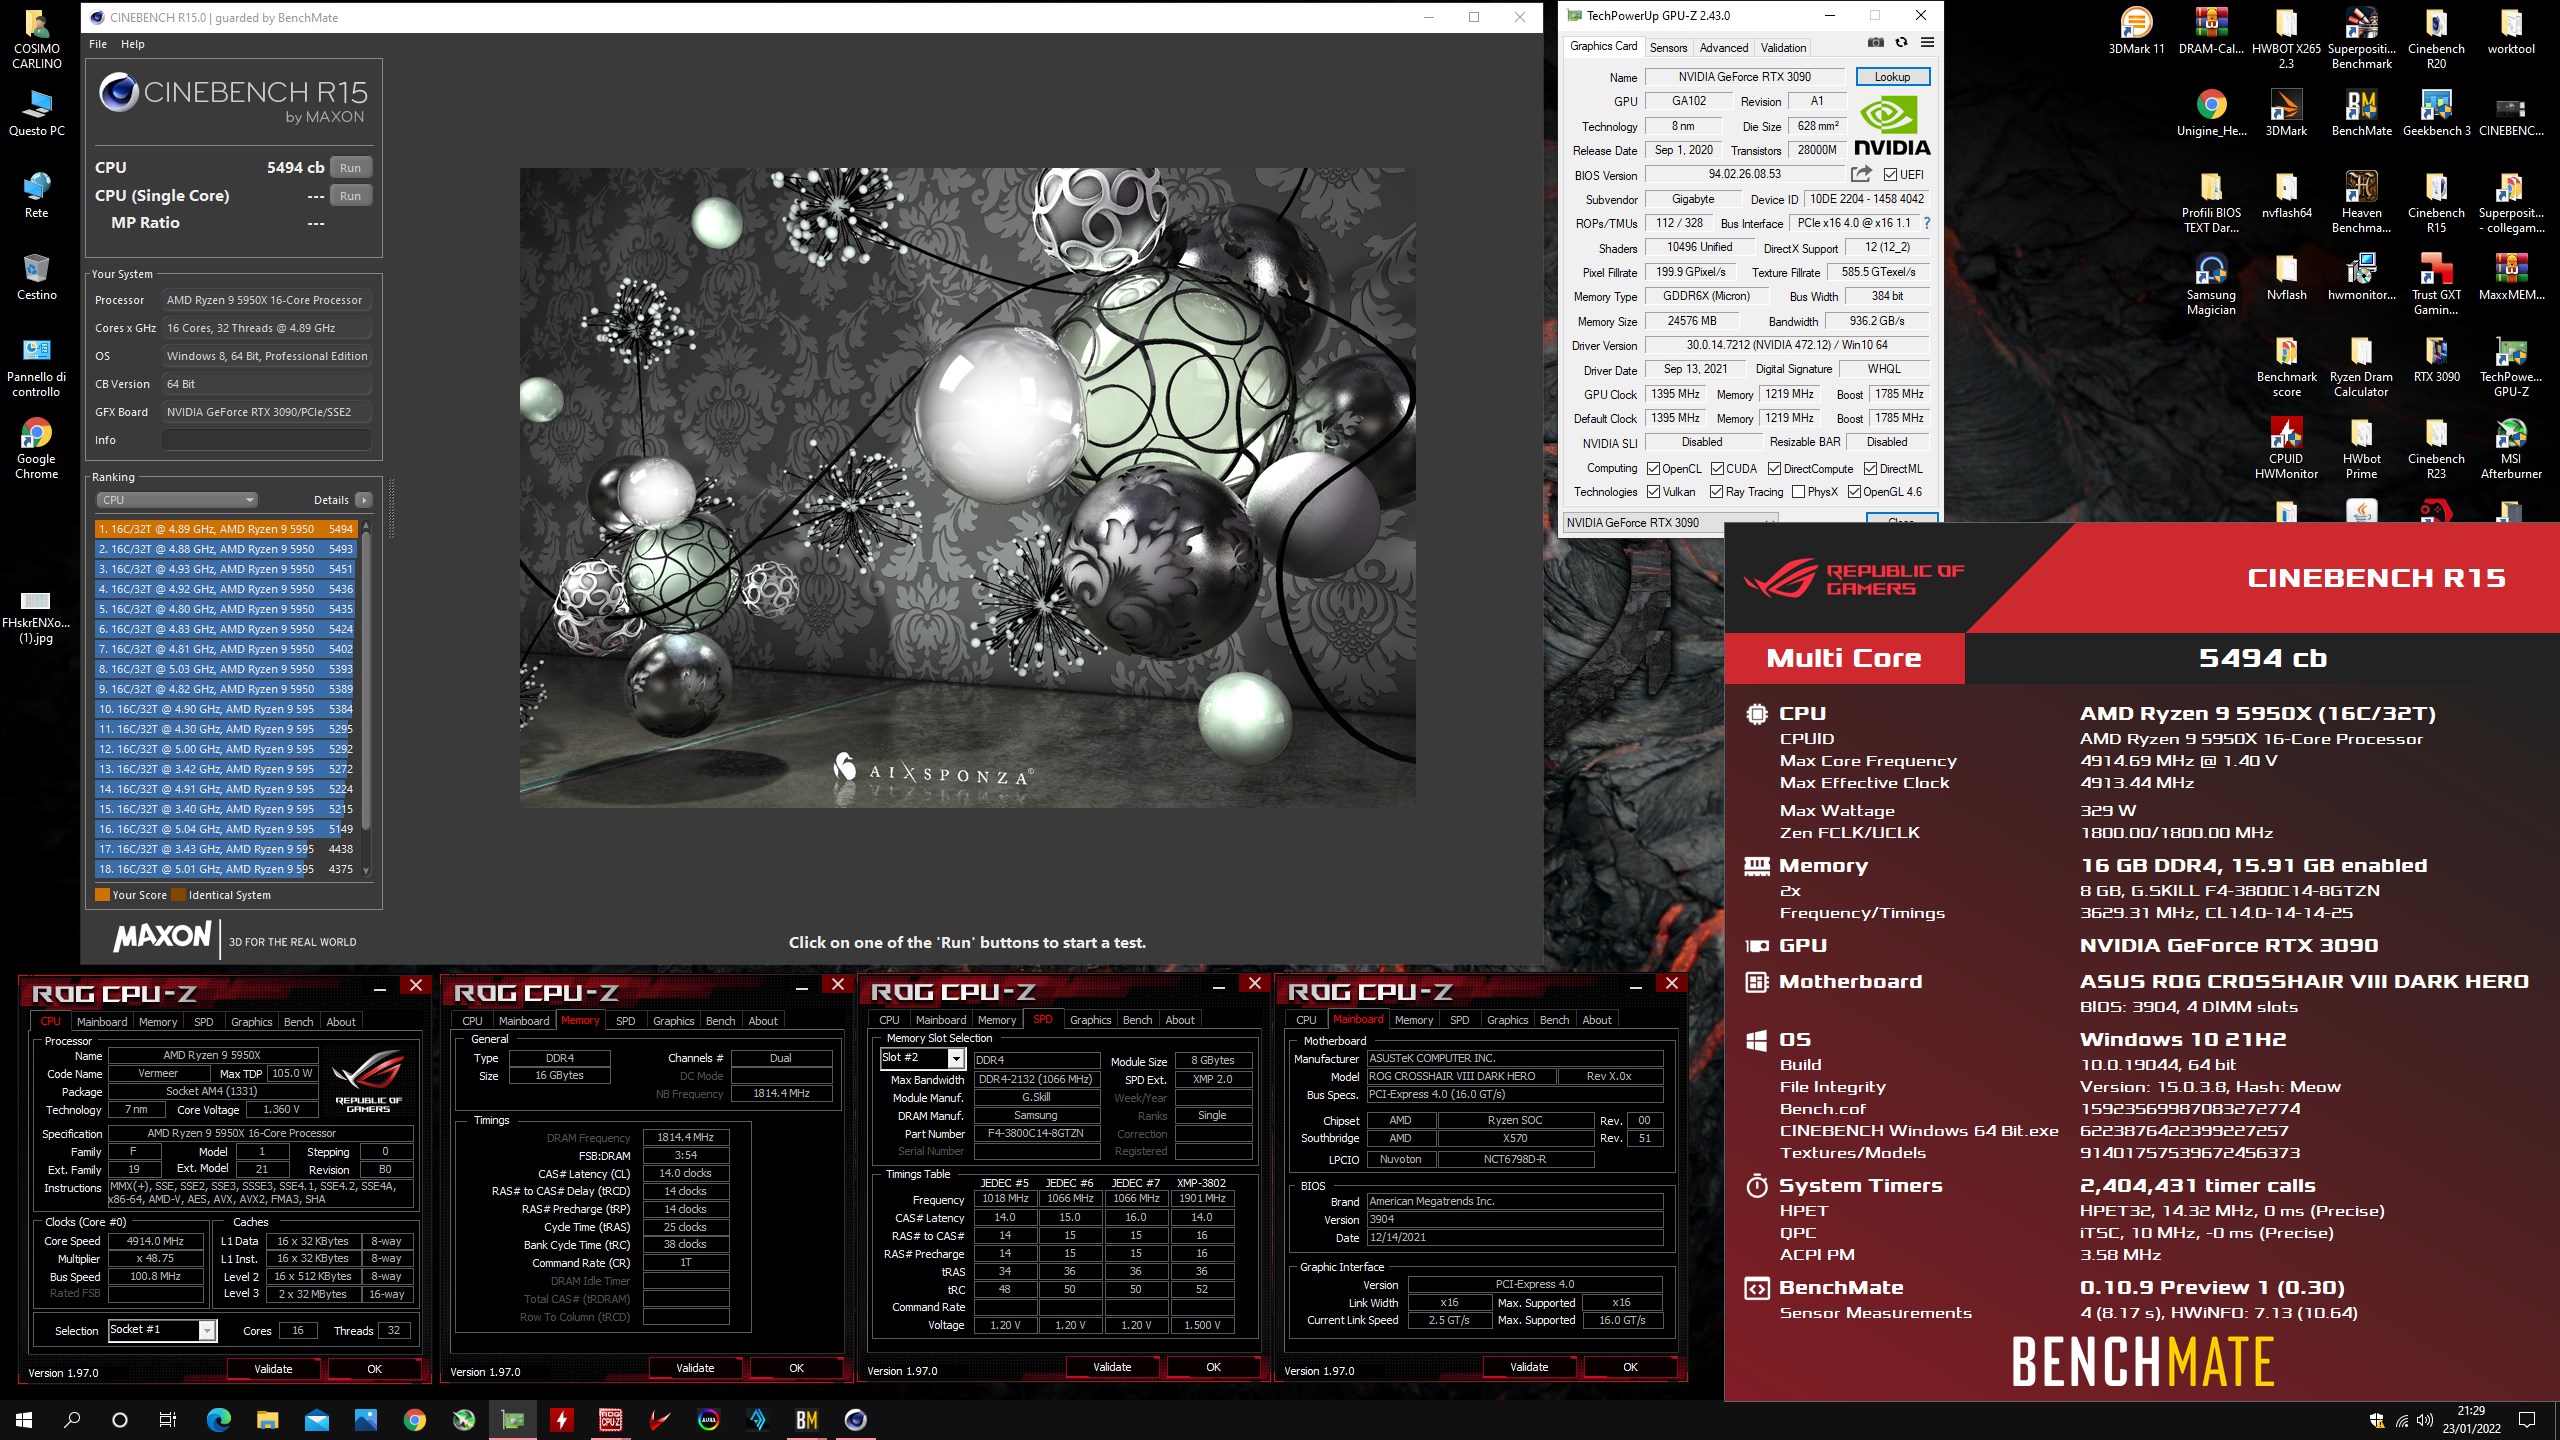Click Validate in the CPU-Z CPU window

pyautogui.click(x=273, y=1369)
